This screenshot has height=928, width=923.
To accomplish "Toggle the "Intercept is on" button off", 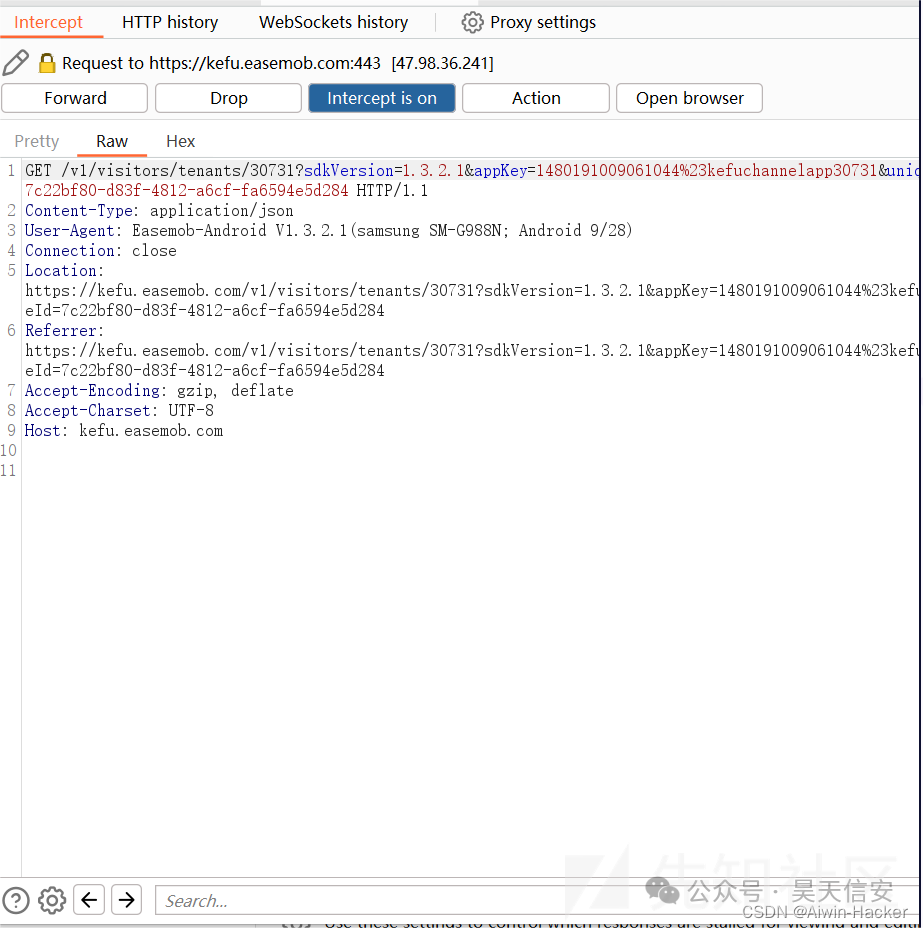I will 381,98.
